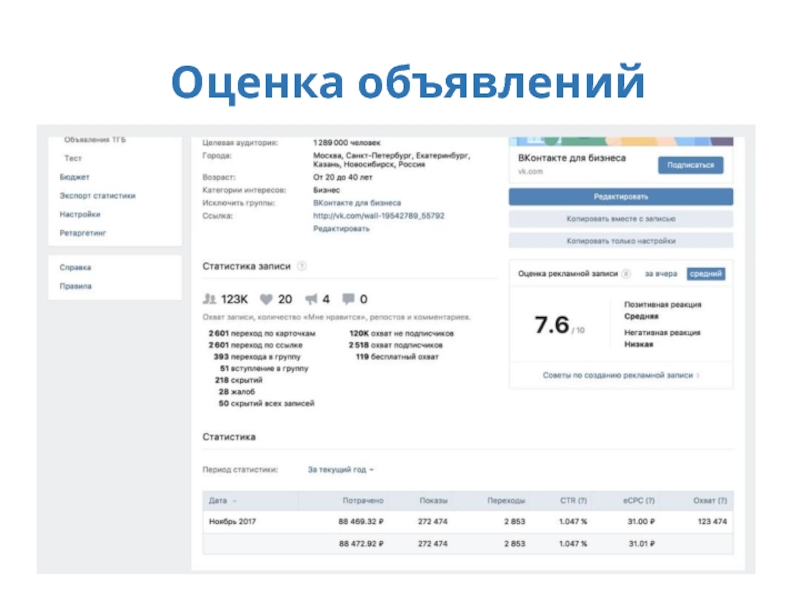
Task: Open the vk.com/wall post link
Action: [378, 215]
